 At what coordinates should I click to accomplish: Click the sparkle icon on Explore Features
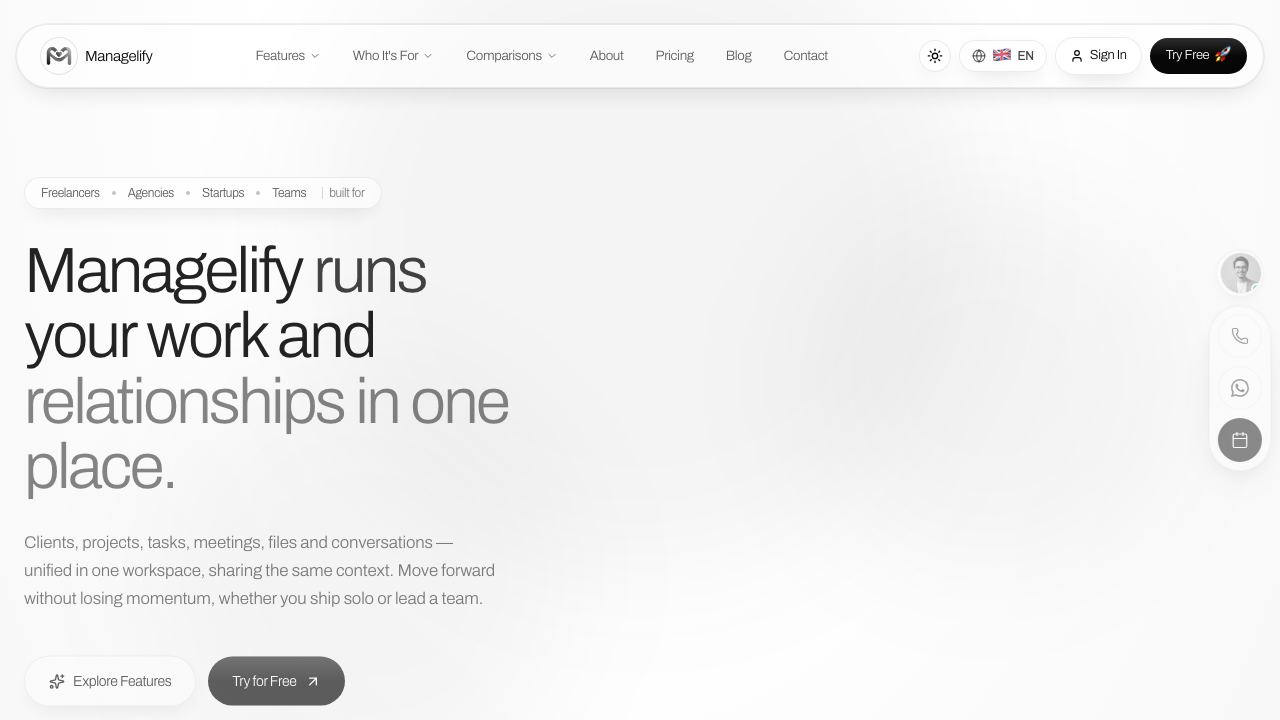[x=57, y=681]
